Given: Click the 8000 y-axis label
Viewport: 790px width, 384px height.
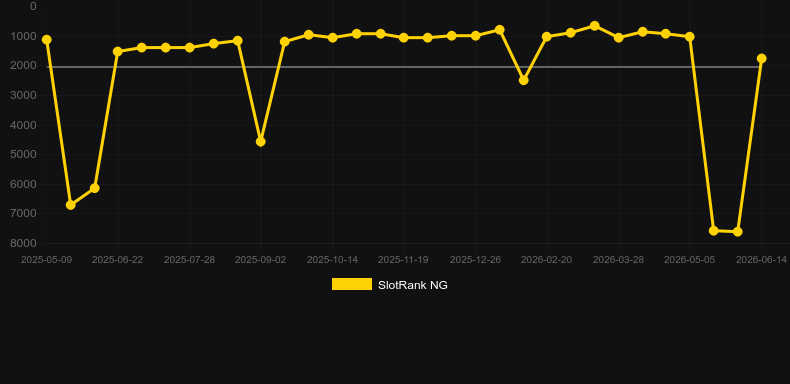Looking at the screenshot, I should pos(24,243).
